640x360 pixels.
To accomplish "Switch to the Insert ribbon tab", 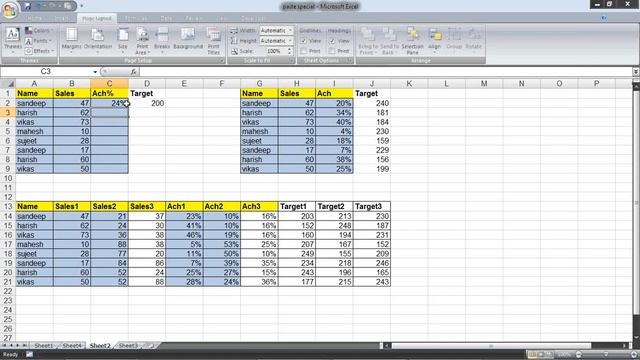I will point(62,18).
